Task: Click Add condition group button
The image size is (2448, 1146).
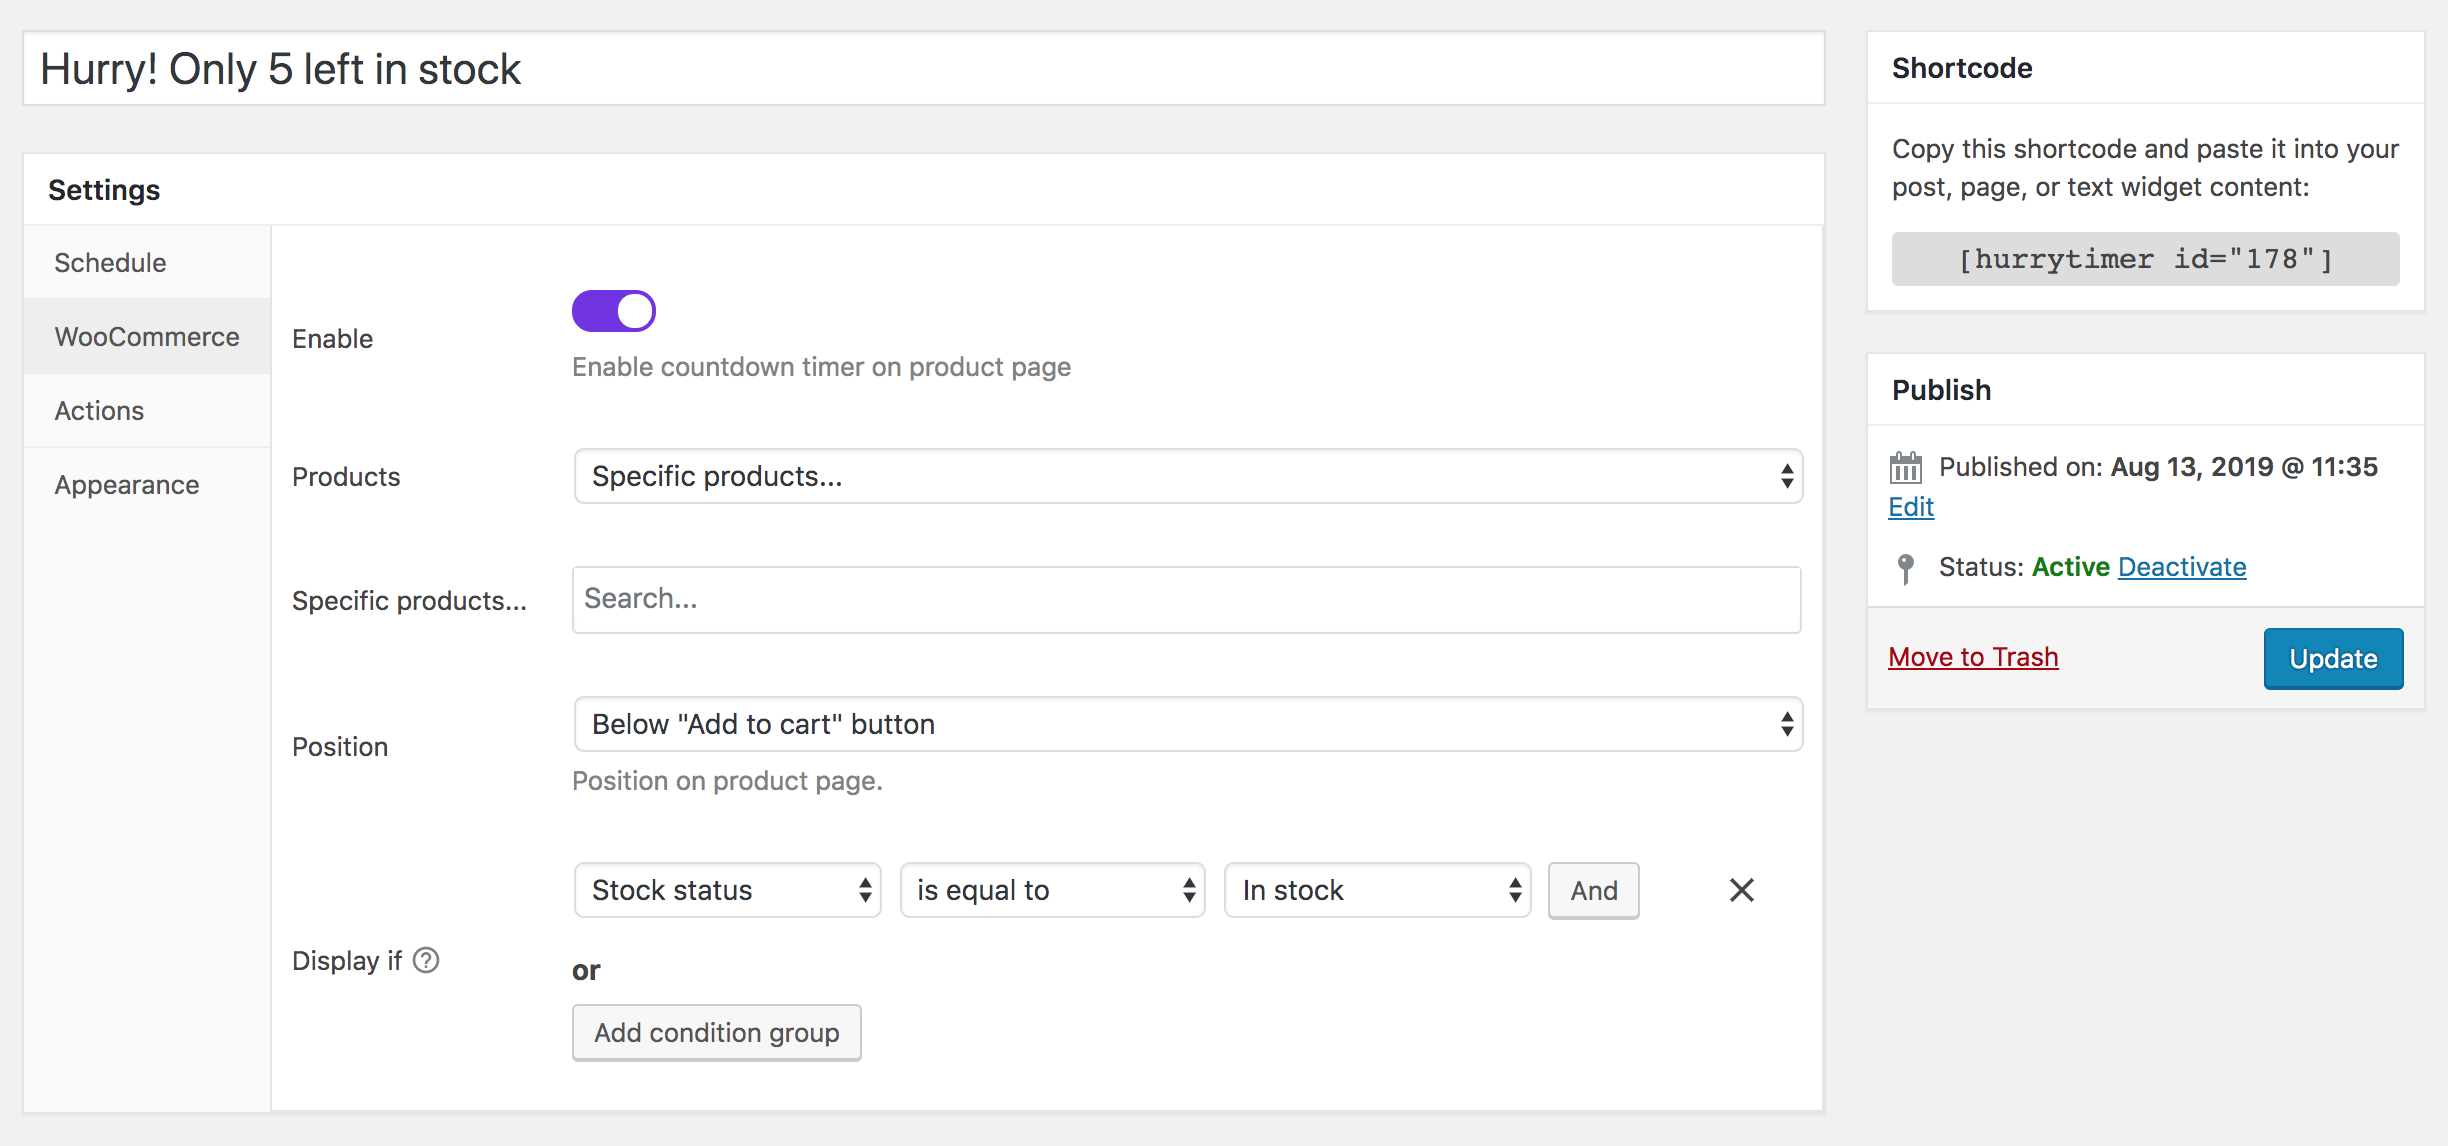Action: (x=716, y=1032)
